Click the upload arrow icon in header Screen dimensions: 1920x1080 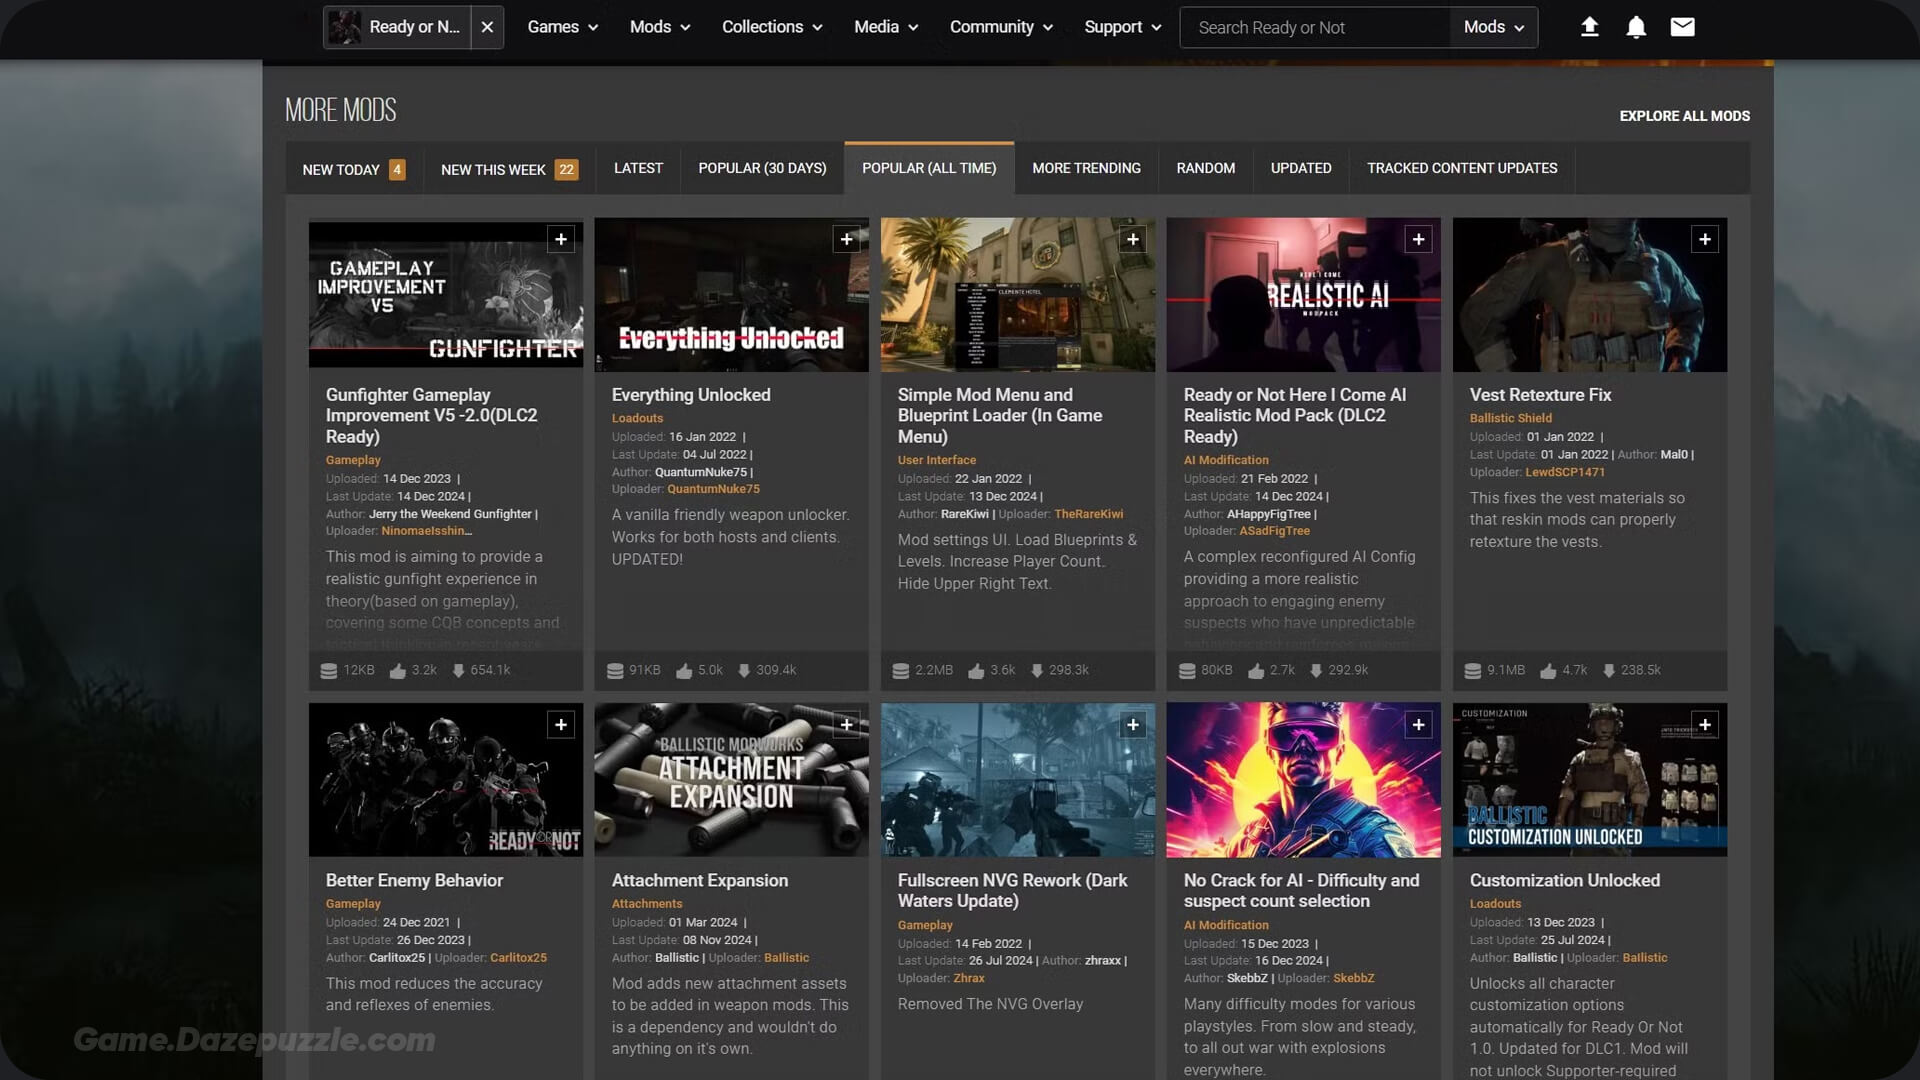[1589, 27]
